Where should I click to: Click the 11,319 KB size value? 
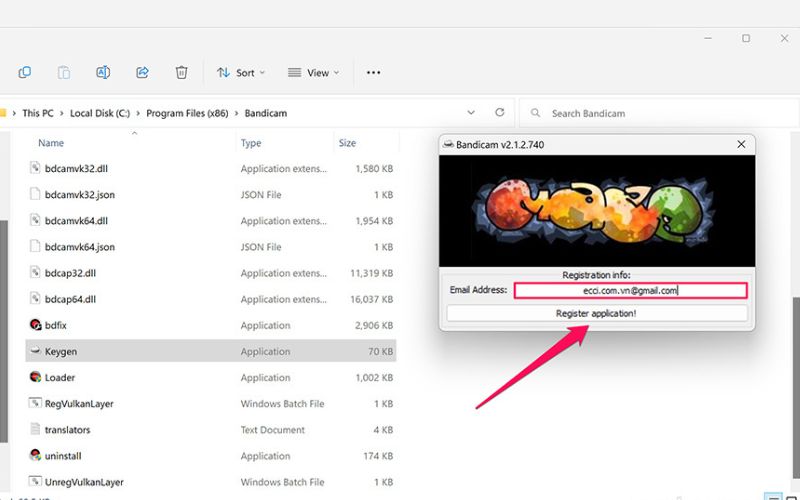pos(371,273)
